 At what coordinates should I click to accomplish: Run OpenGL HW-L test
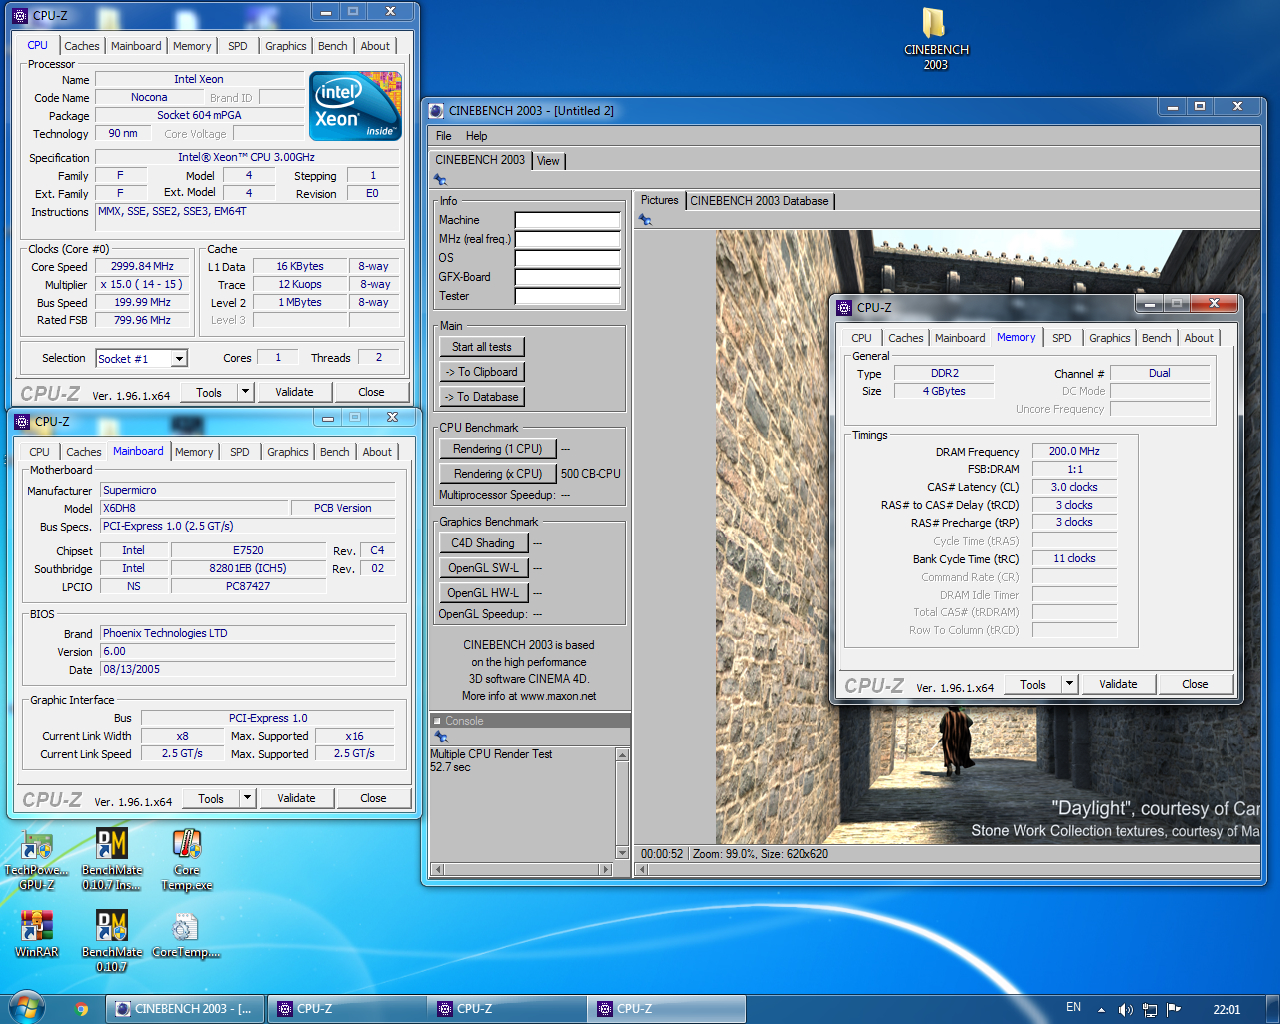coord(483,593)
